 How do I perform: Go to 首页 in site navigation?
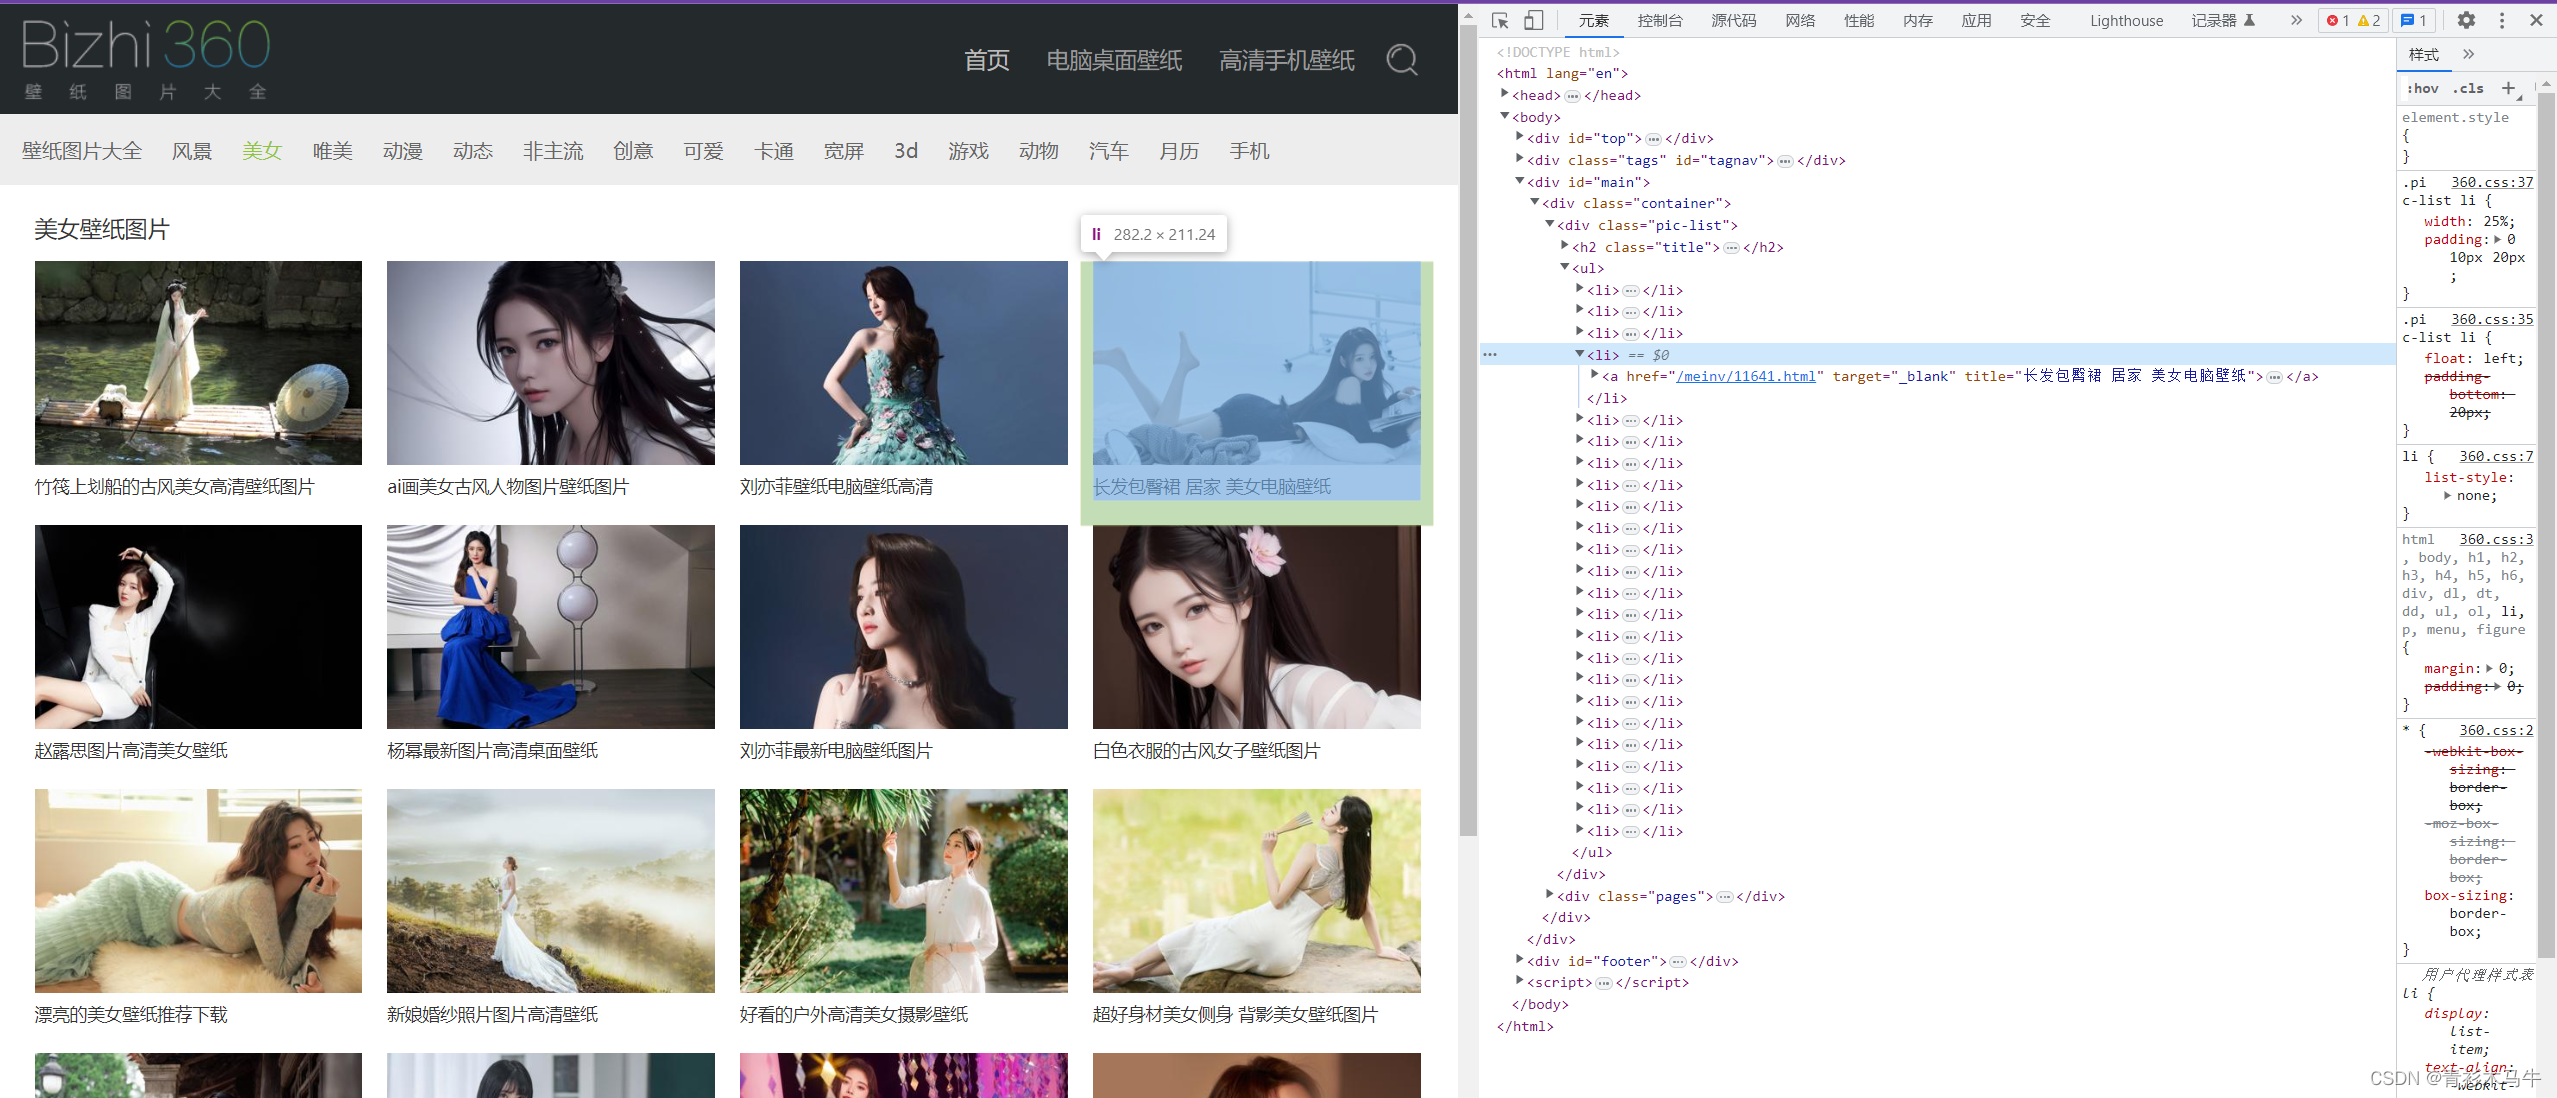pos(986,60)
